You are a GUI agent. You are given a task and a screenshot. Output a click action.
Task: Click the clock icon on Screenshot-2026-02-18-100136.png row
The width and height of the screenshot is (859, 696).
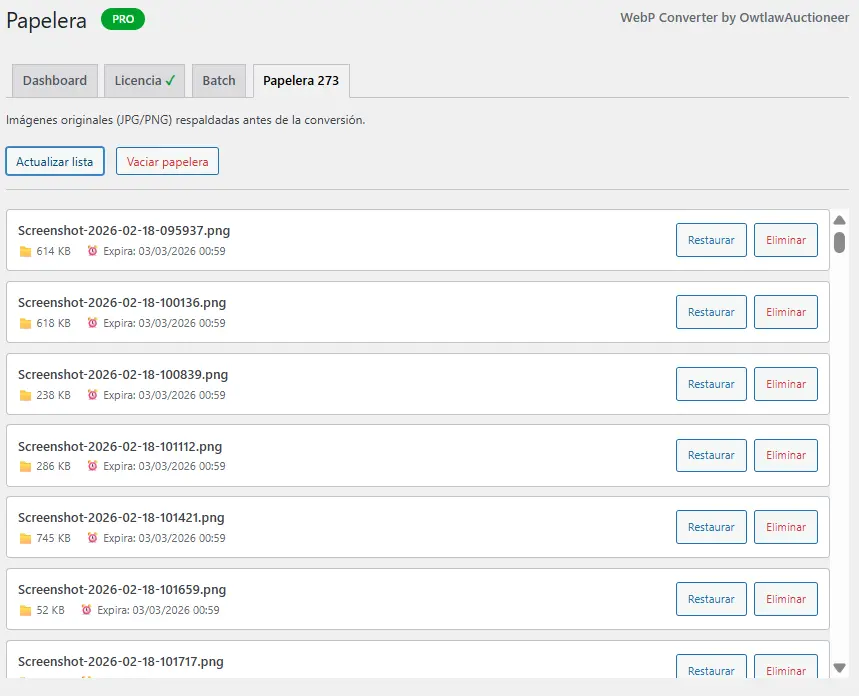(x=93, y=323)
